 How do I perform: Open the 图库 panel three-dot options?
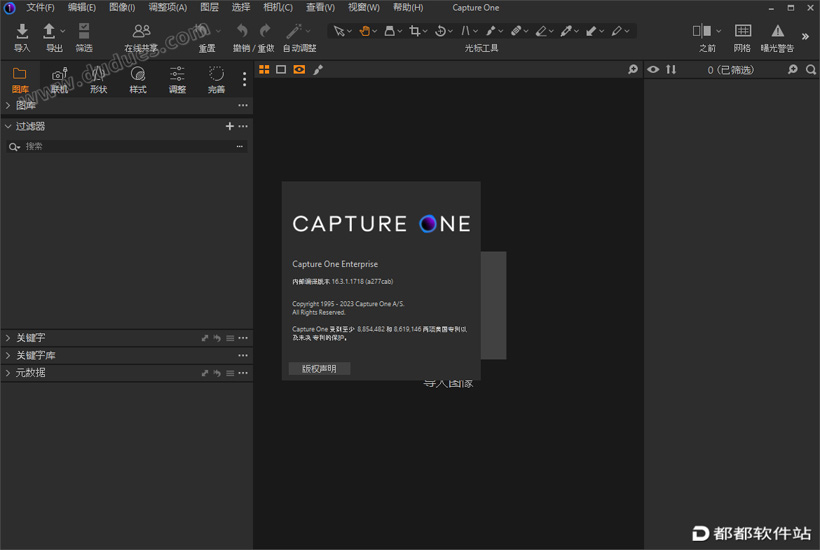click(243, 105)
